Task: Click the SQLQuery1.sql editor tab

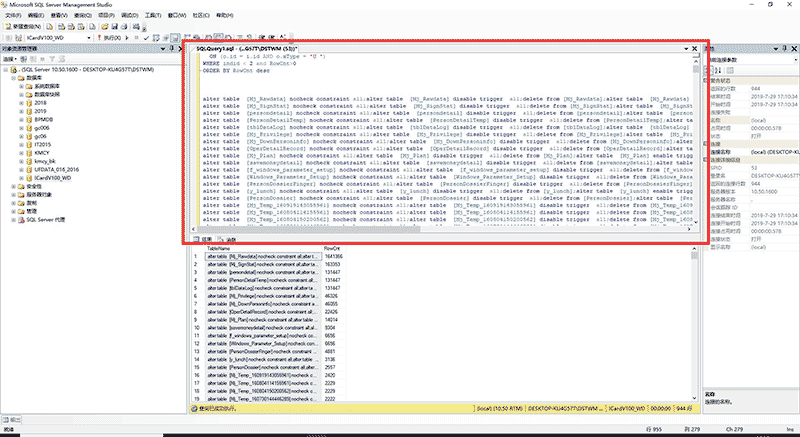Action: [x=247, y=49]
